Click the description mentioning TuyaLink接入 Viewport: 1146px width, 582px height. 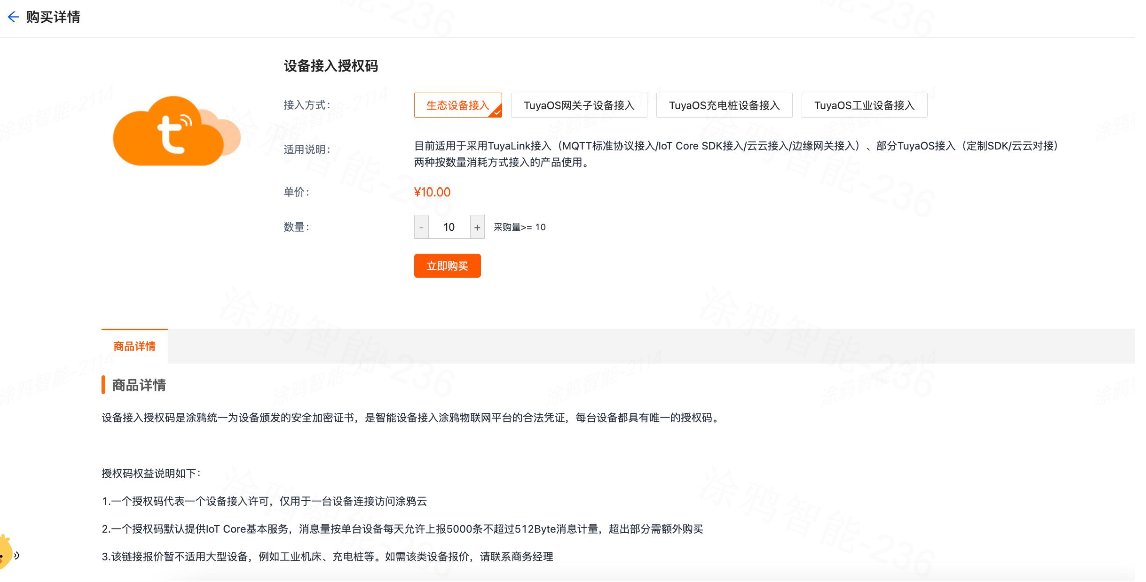tap(737, 154)
